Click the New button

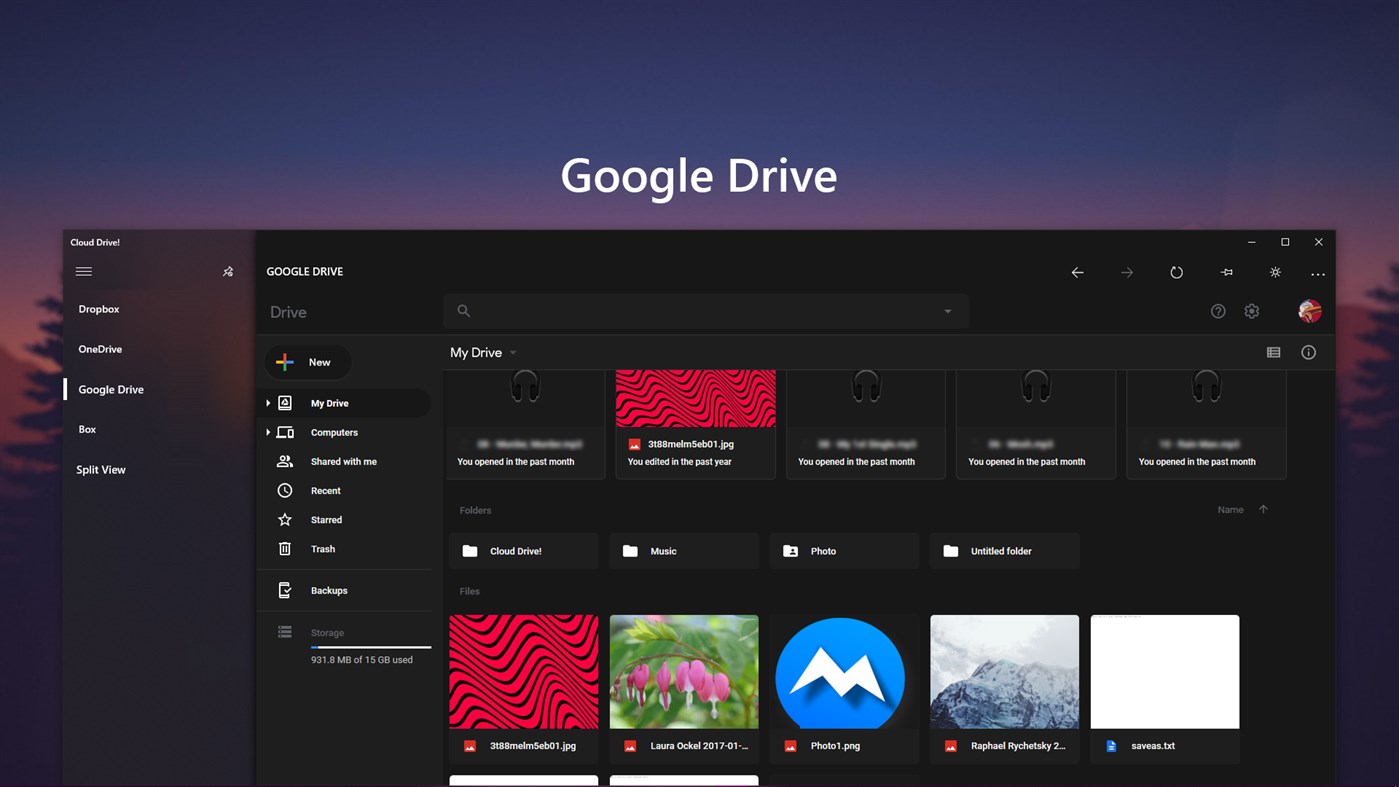[x=308, y=362]
